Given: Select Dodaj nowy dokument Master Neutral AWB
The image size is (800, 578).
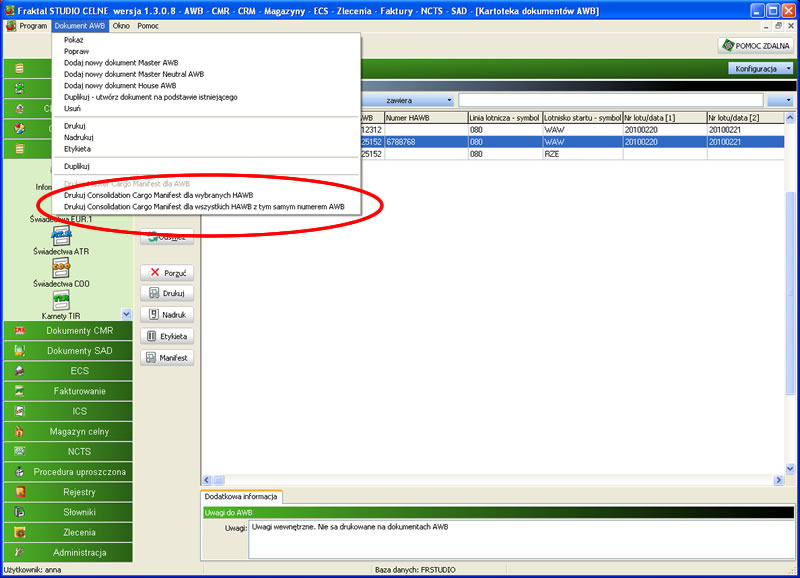Looking at the screenshot, I should (x=207, y=74).
